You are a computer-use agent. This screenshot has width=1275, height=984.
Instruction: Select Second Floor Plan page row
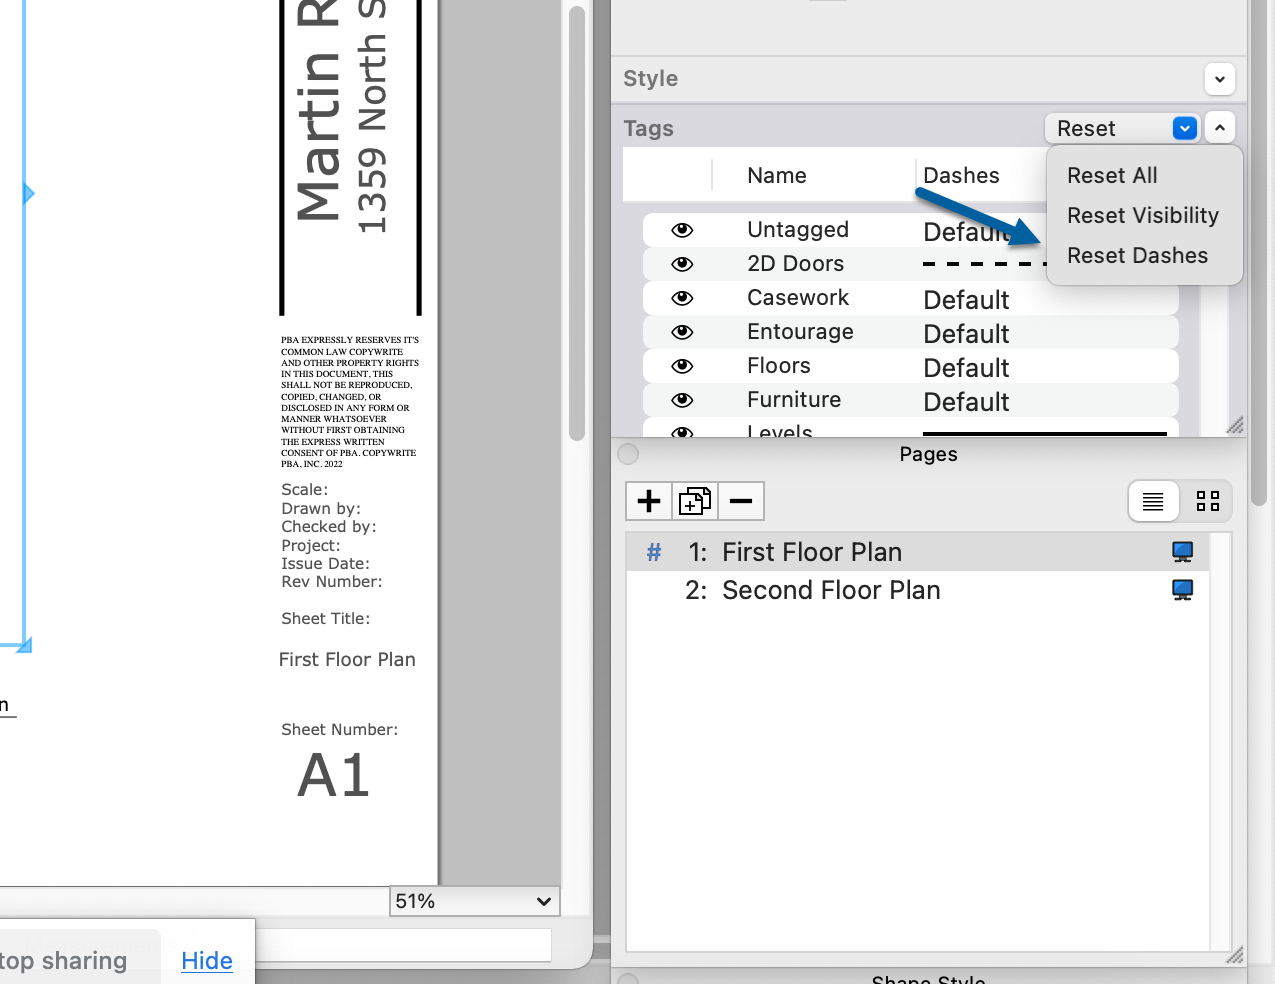(830, 590)
